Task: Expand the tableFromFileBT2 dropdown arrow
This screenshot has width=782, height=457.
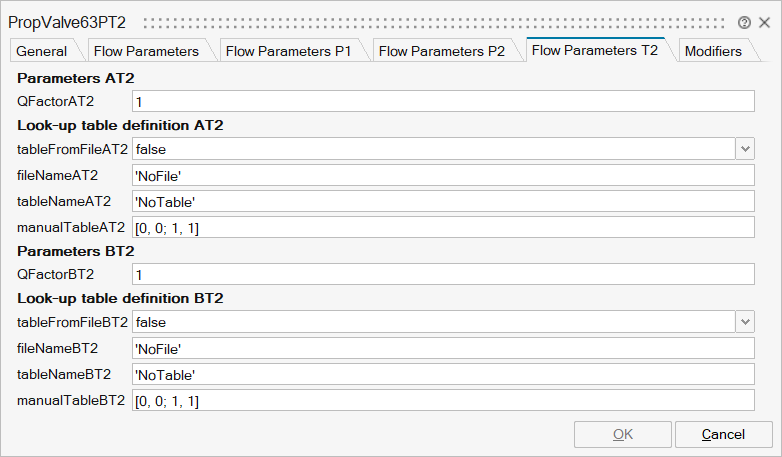Action: click(745, 322)
